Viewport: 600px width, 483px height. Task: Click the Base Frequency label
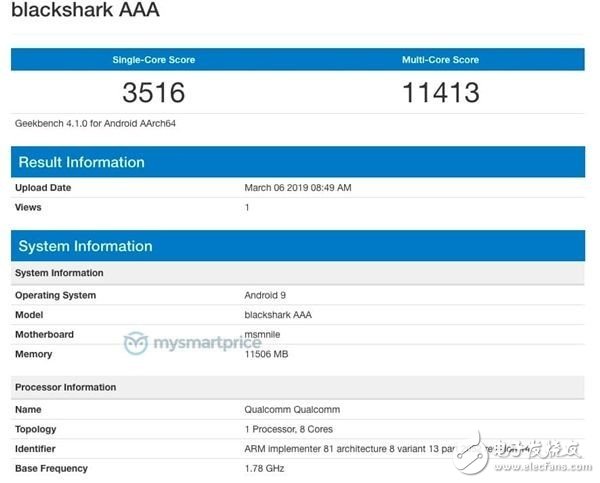(51, 469)
